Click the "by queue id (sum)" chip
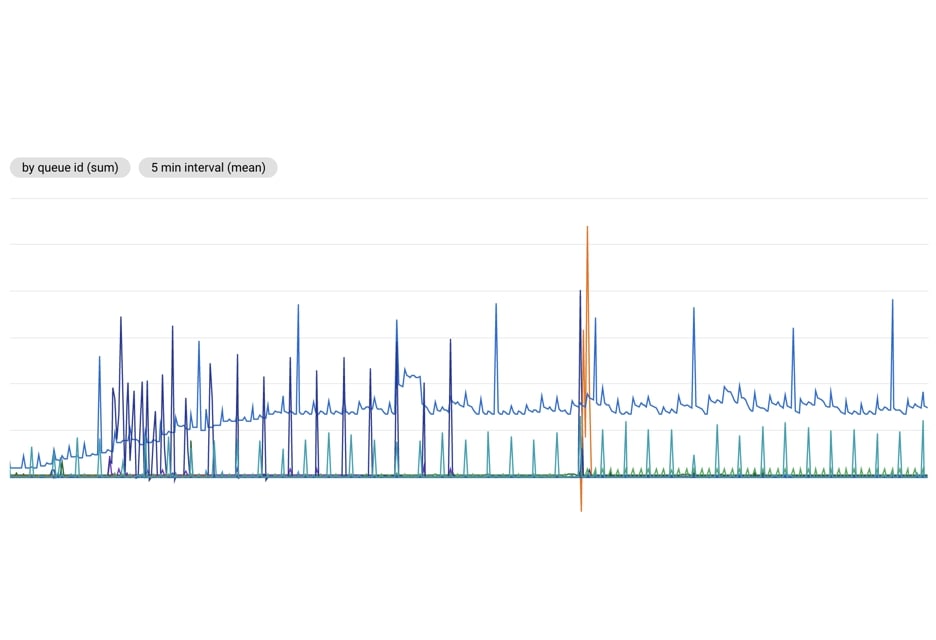 70,168
